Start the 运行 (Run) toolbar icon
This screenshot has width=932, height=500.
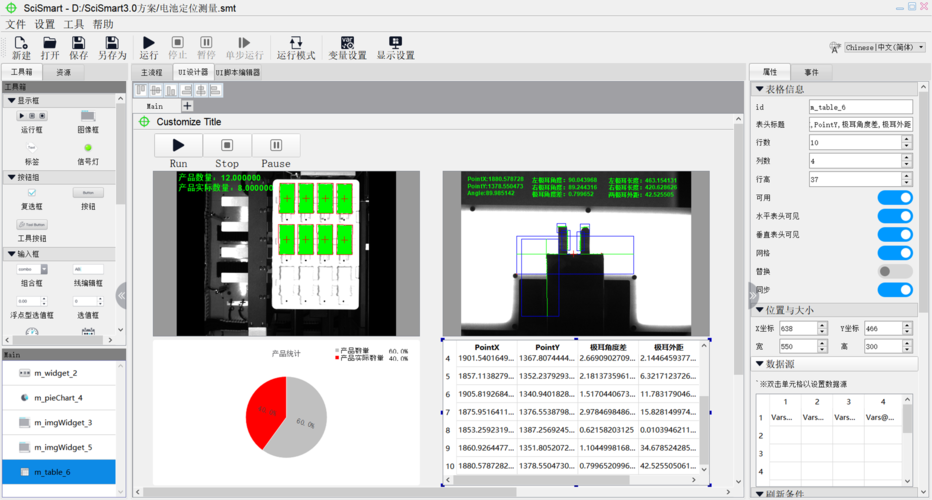pos(149,43)
